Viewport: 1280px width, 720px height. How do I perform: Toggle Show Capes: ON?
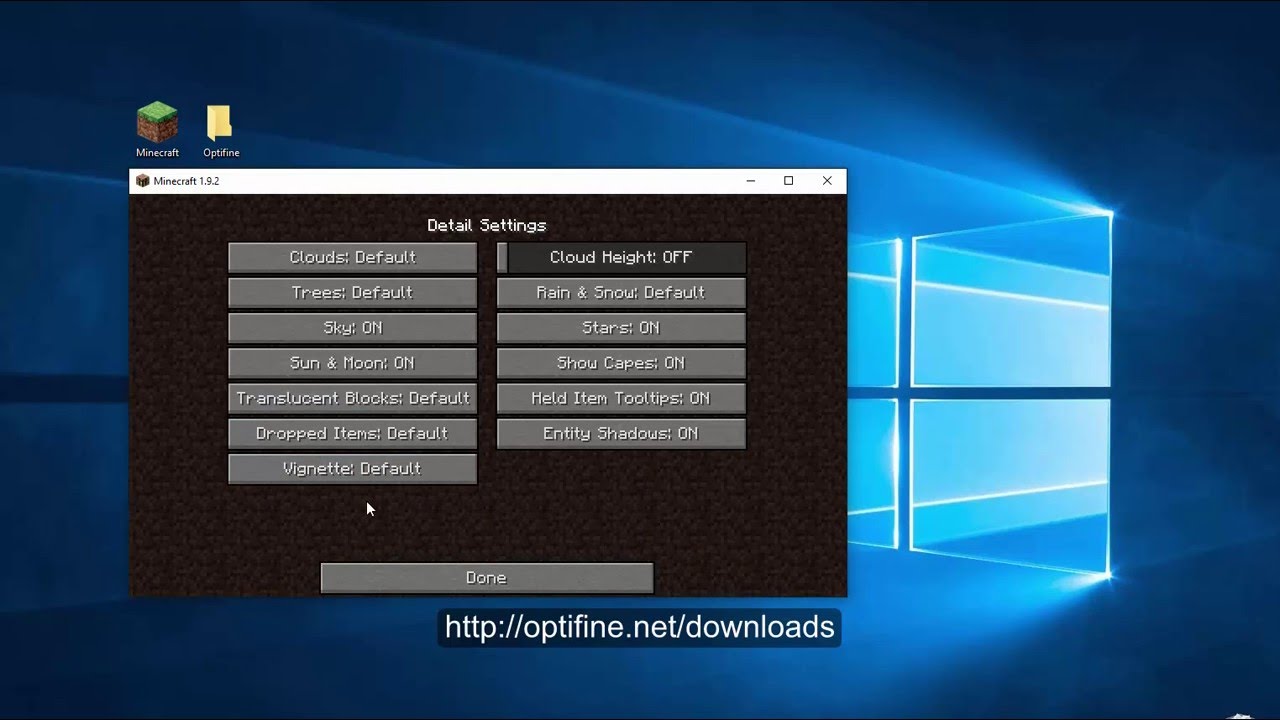[x=621, y=363]
